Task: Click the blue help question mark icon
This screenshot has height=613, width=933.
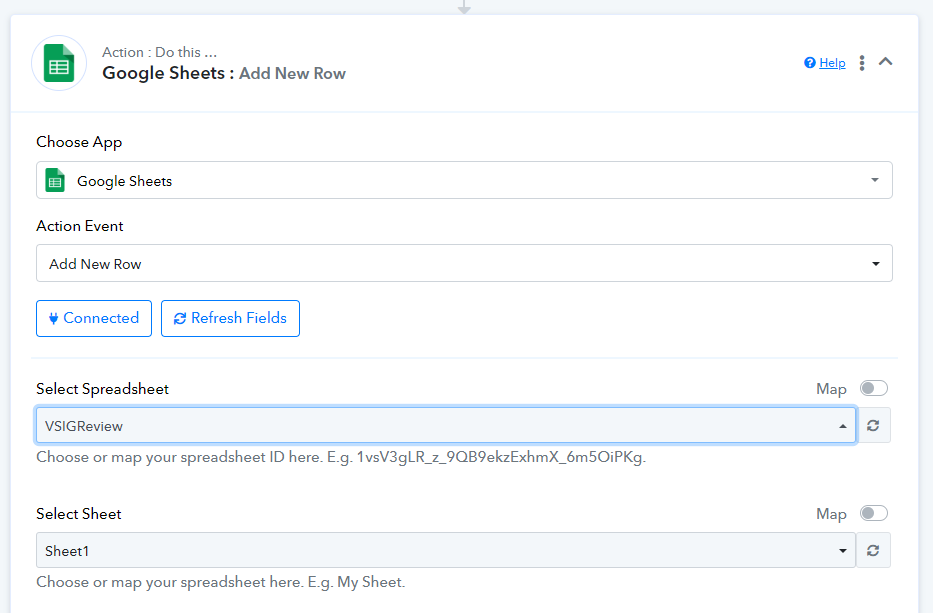Action: tap(809, 63)
